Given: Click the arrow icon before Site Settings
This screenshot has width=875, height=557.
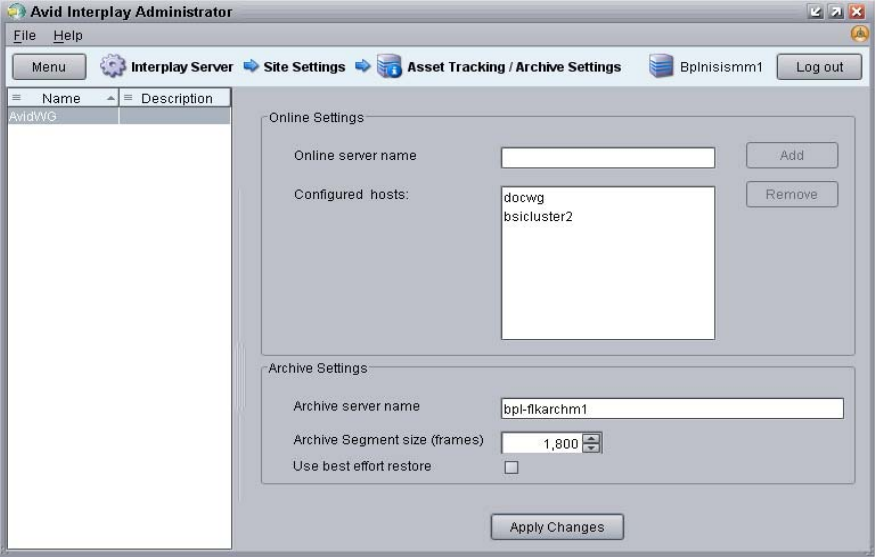Looking at the screenshot, I should tap(251, 66).
